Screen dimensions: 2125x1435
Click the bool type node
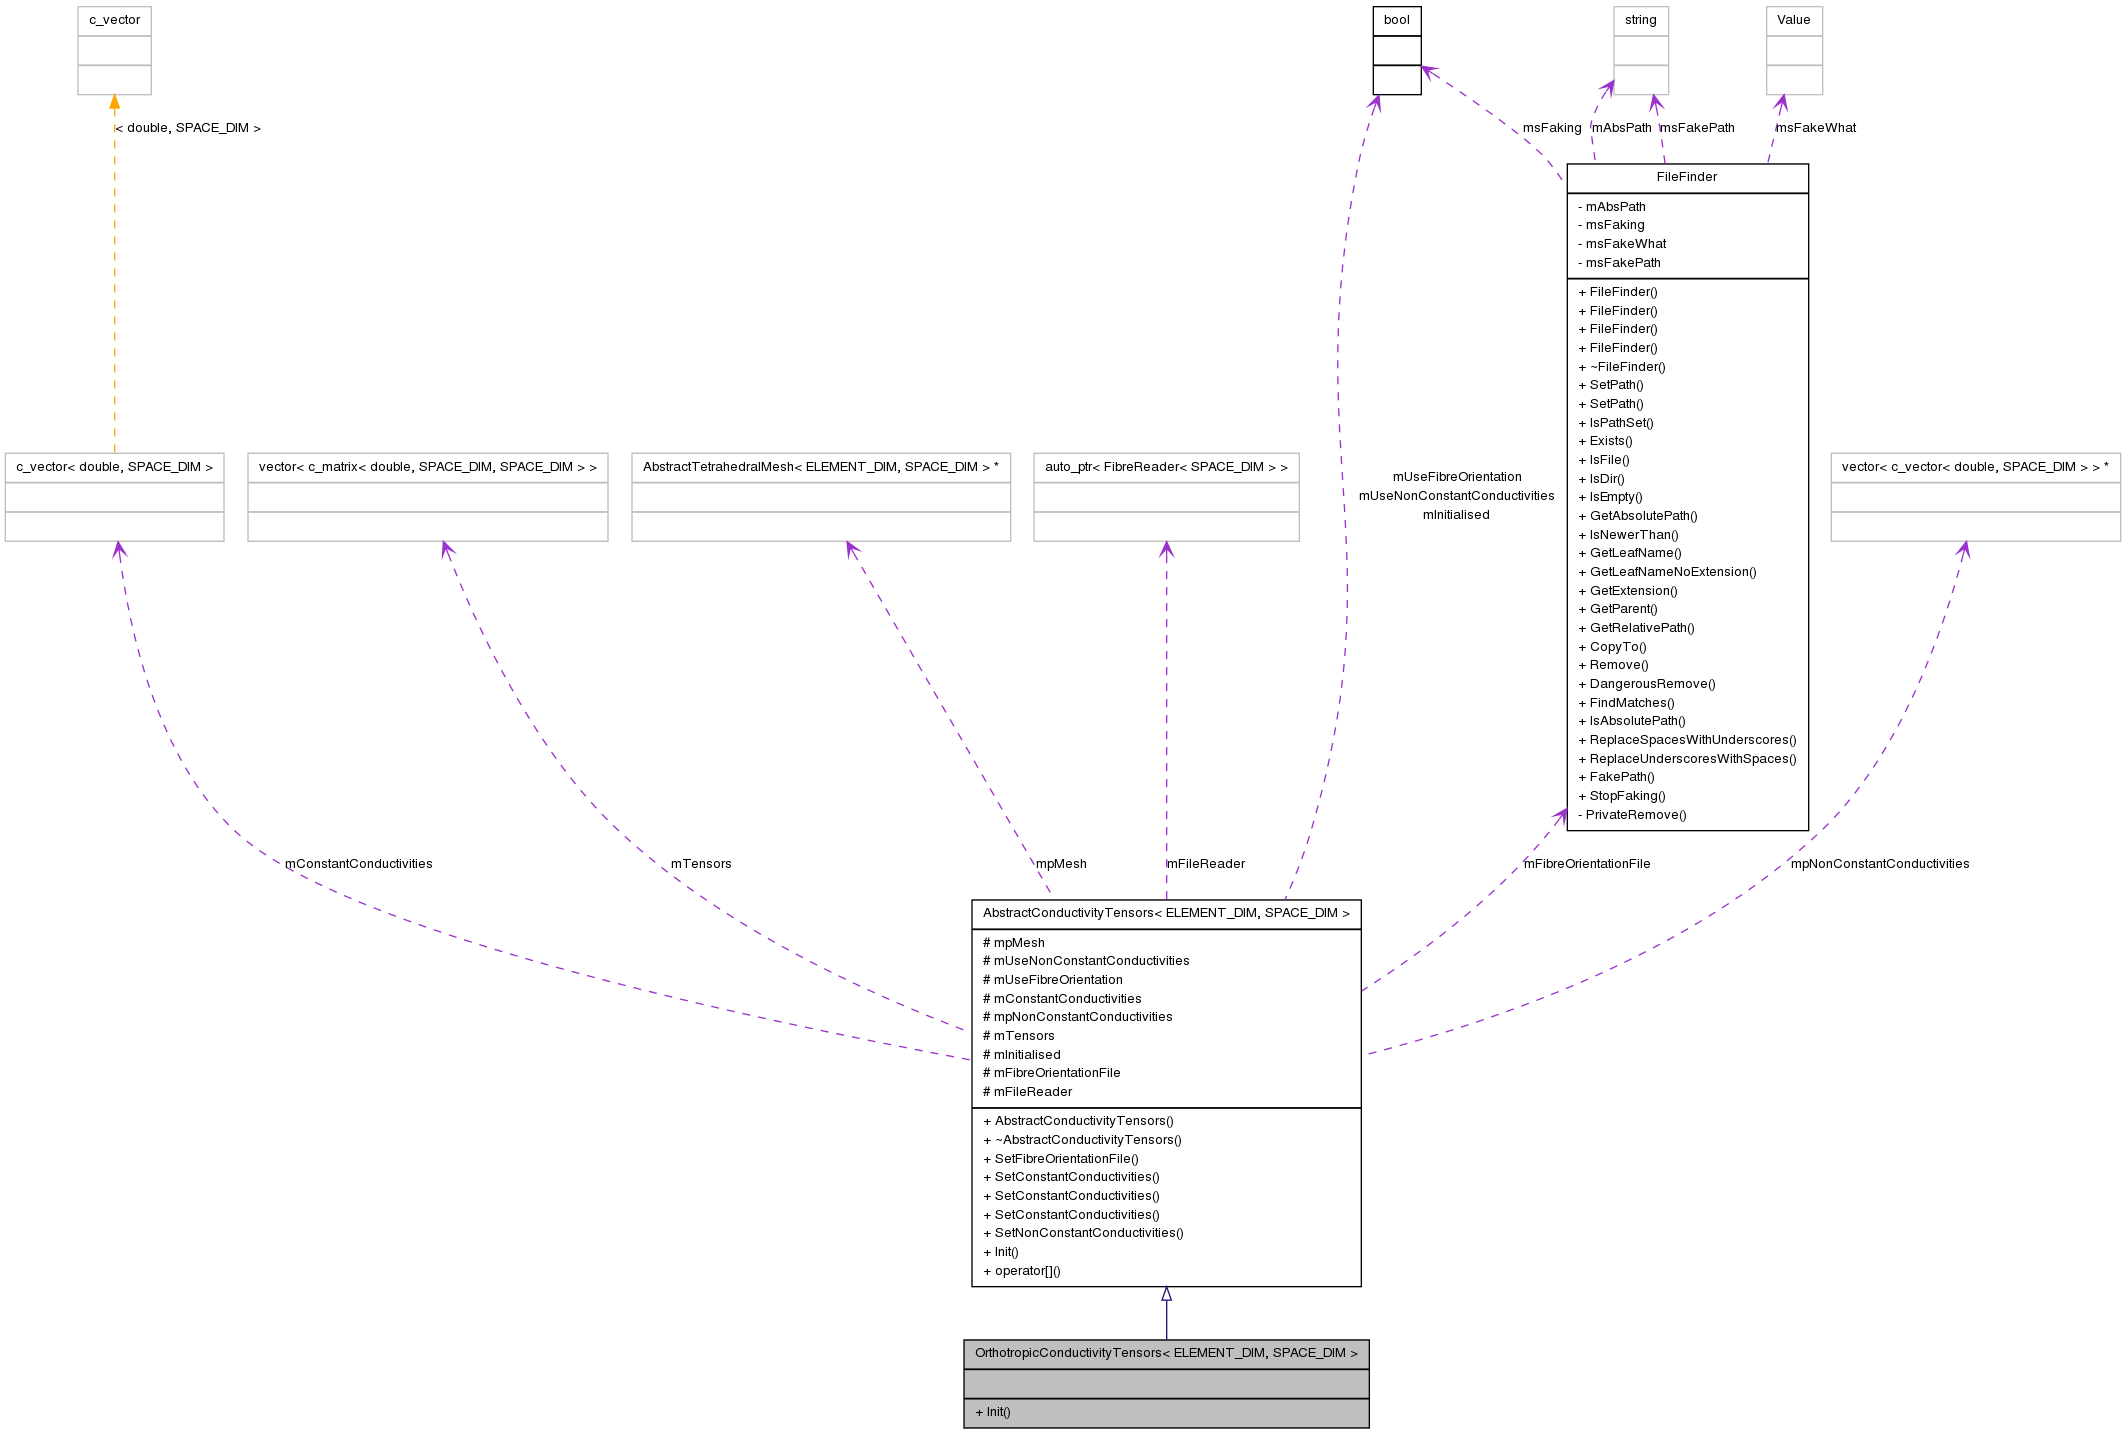click(1397, 20)
